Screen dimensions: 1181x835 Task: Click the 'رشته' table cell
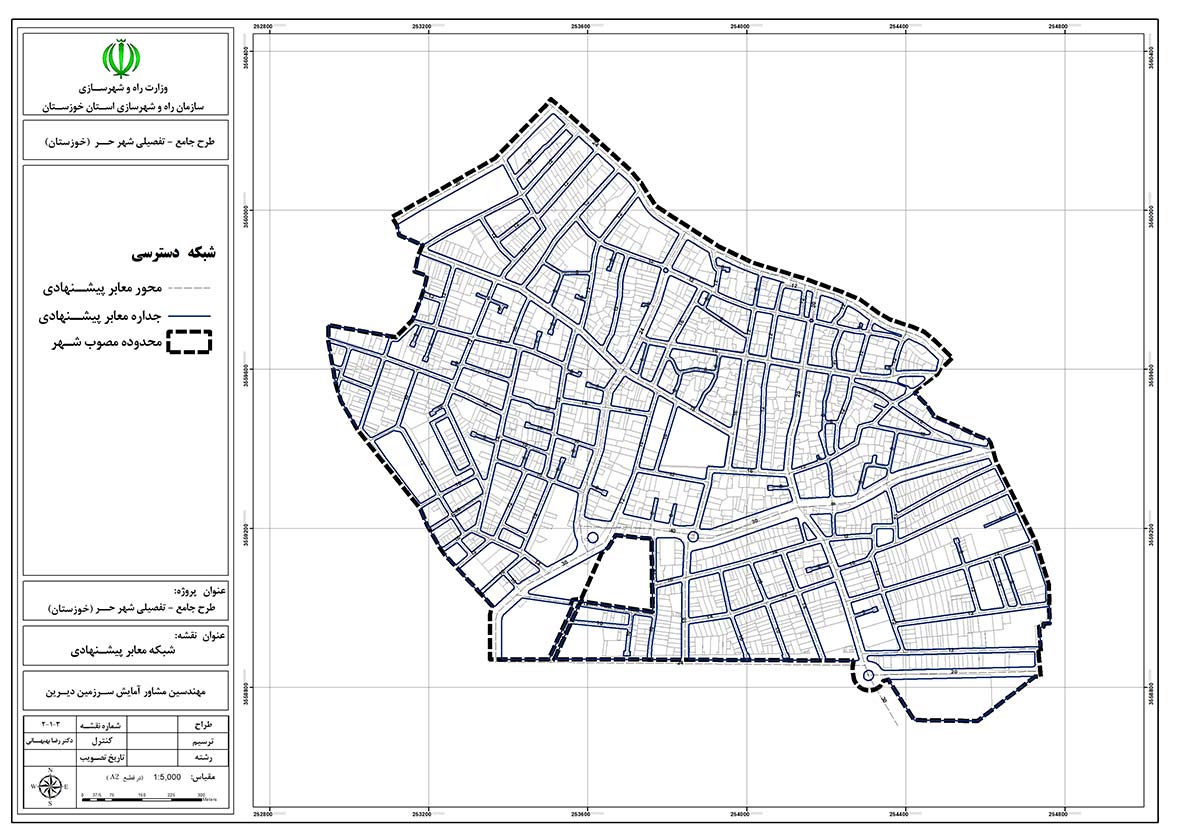pyautogui.click(x=203, y=758)
